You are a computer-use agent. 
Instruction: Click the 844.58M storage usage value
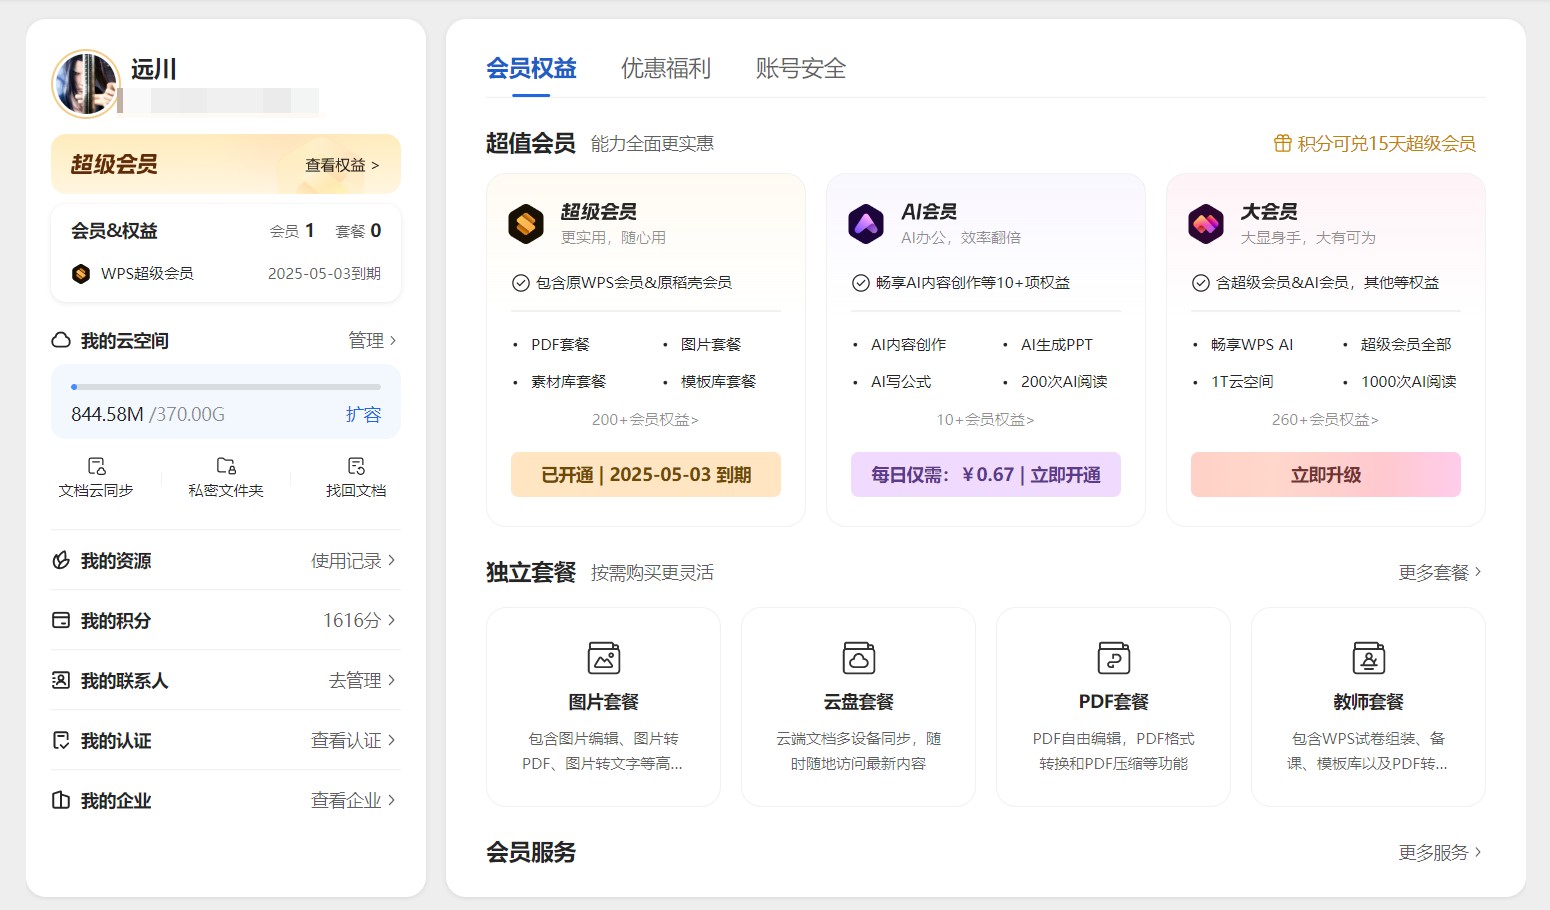(107, 414)
